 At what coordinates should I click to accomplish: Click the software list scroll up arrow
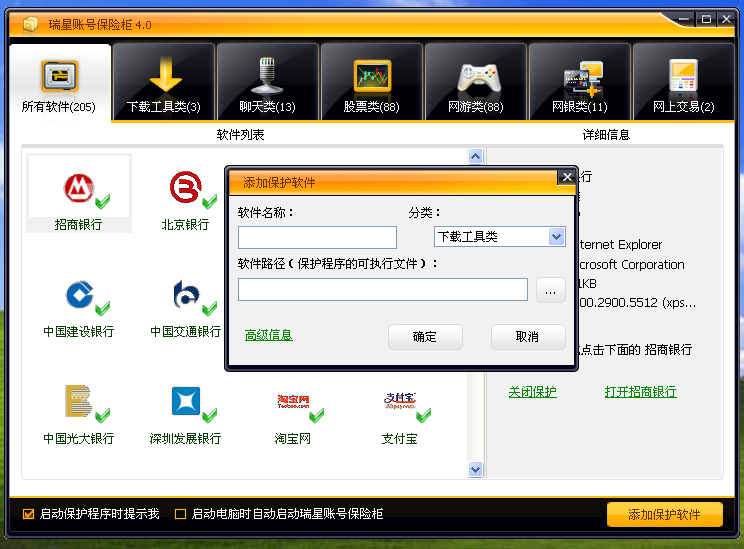coord(475,156)
